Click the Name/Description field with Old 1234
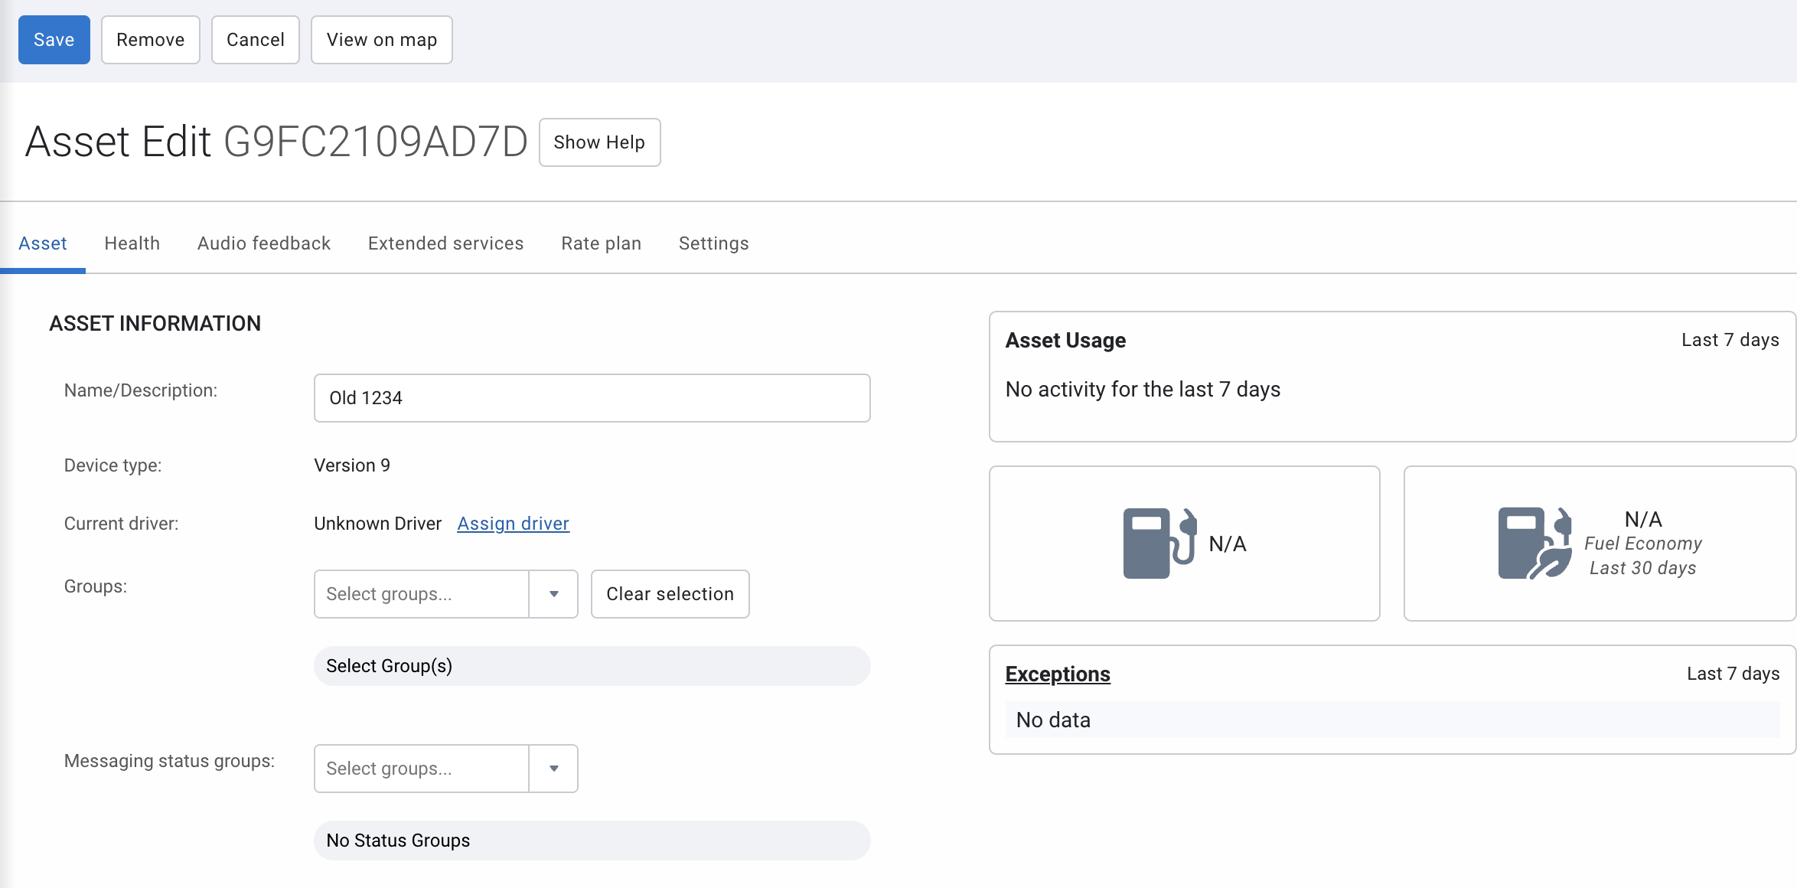Image resolution: width=1797 pixels, height=888 pixels. (592, 398)
